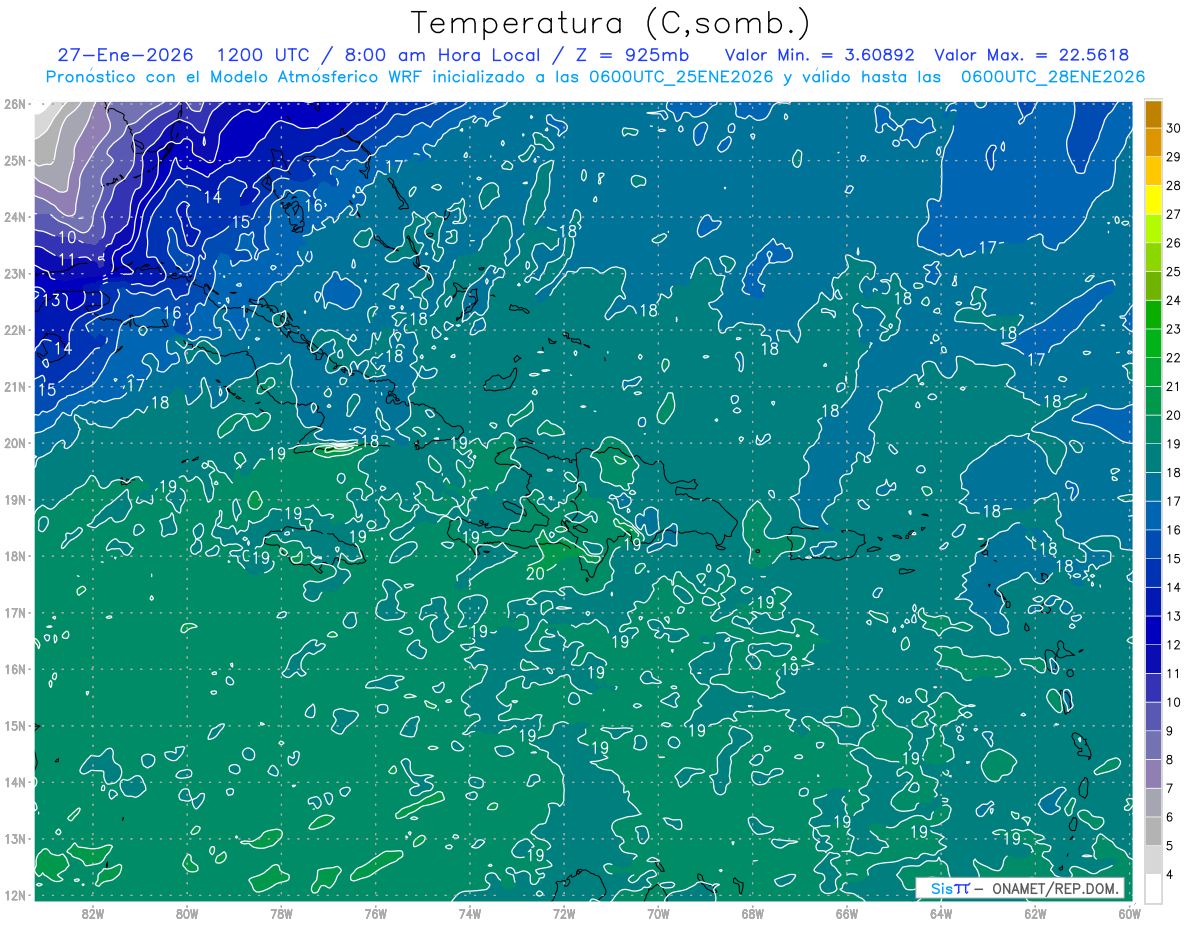Pick the yellow swatch between legend 27 and 28
This screenshot has height=927, width=1200.
1153,199
